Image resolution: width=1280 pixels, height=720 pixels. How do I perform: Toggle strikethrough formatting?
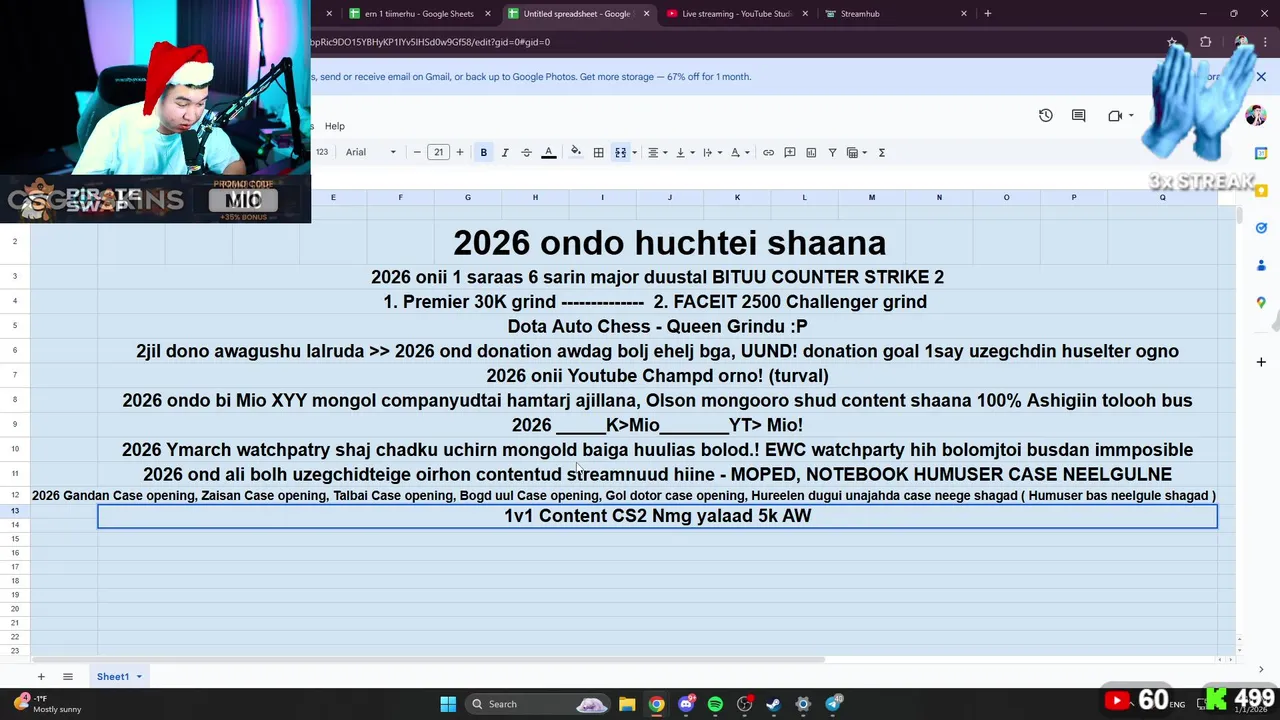(x=526, y=152)
